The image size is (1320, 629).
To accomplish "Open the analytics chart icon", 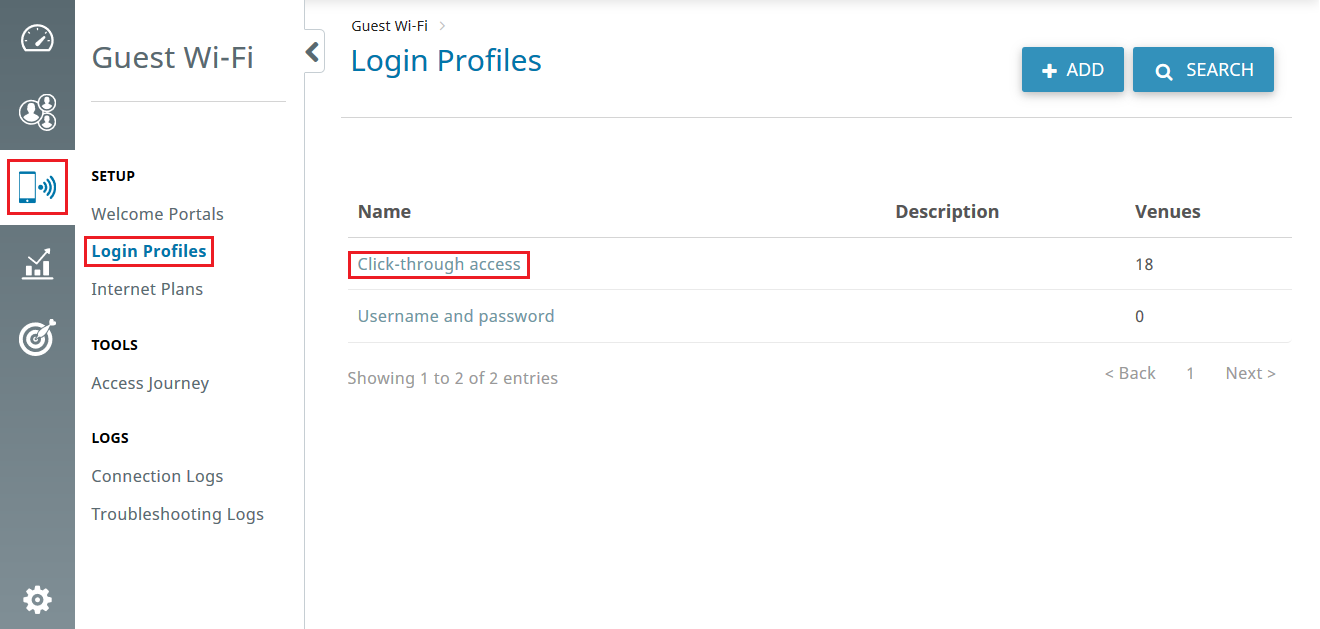I will (37, 264).
